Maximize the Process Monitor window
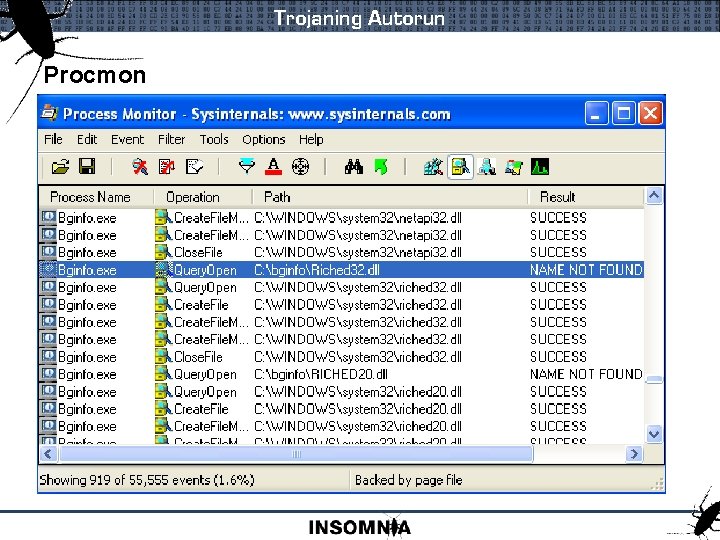Screen dimensions: 720x540 (623, 113)
